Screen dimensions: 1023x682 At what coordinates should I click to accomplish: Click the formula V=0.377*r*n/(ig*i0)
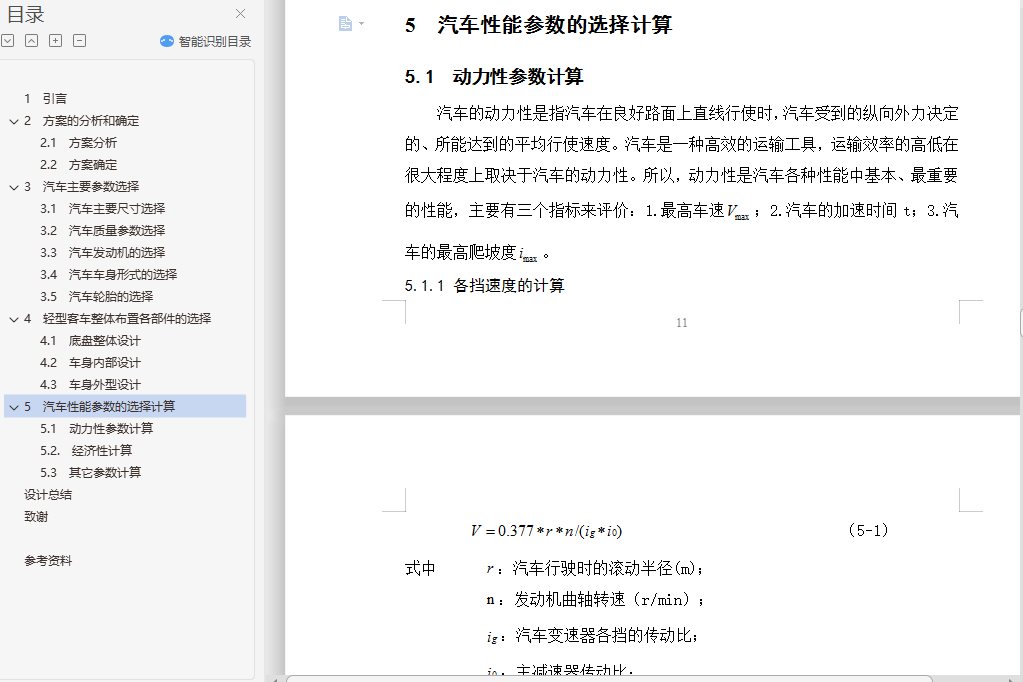click(547, 531)
